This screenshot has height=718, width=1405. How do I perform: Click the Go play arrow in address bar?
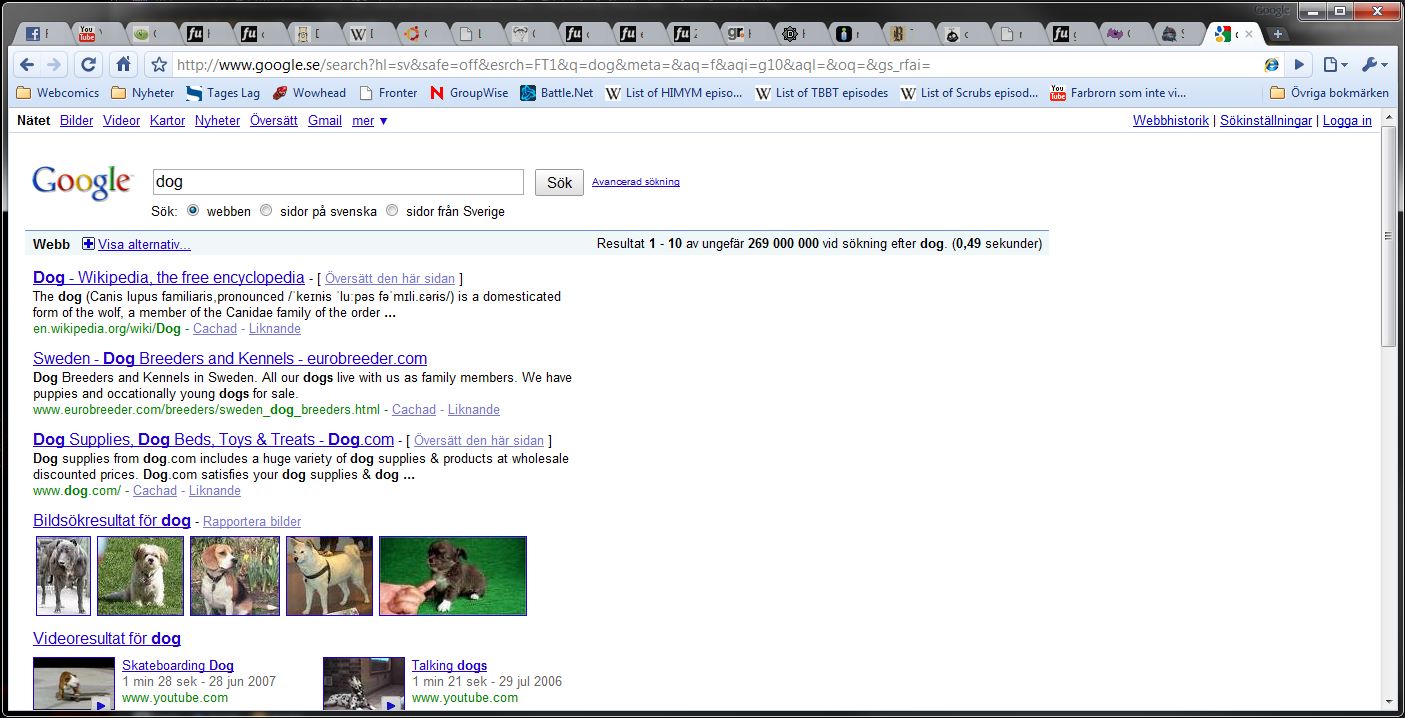coord(1299,65)
